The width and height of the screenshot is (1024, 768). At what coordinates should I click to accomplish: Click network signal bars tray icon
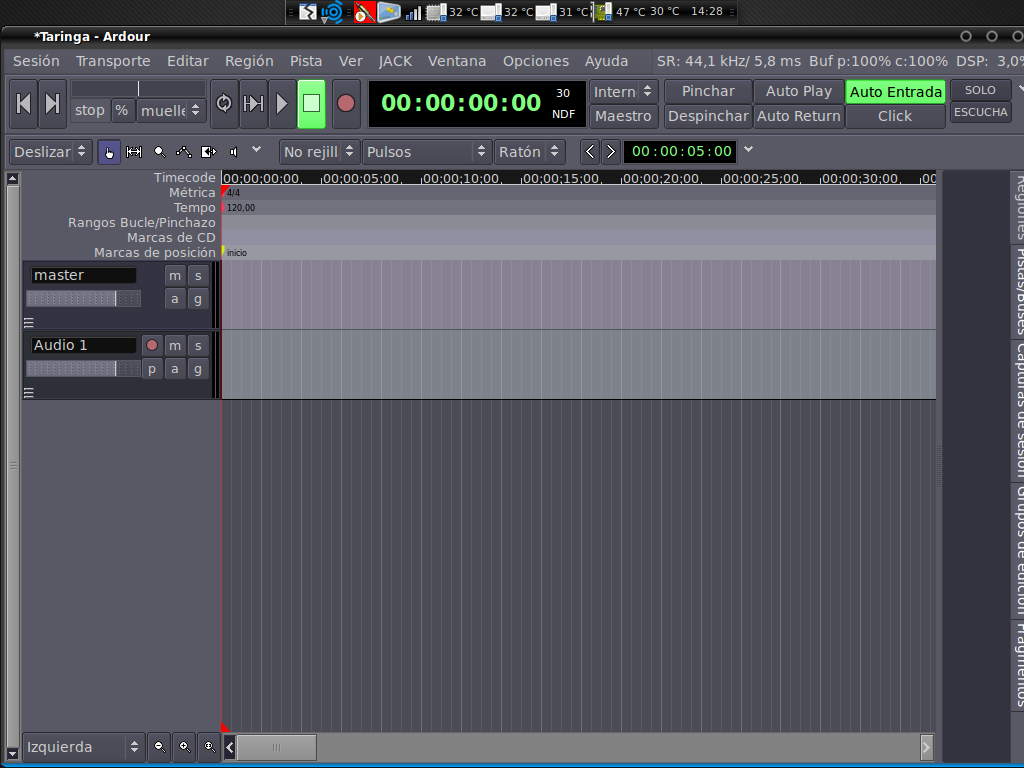tap(413, 12)
